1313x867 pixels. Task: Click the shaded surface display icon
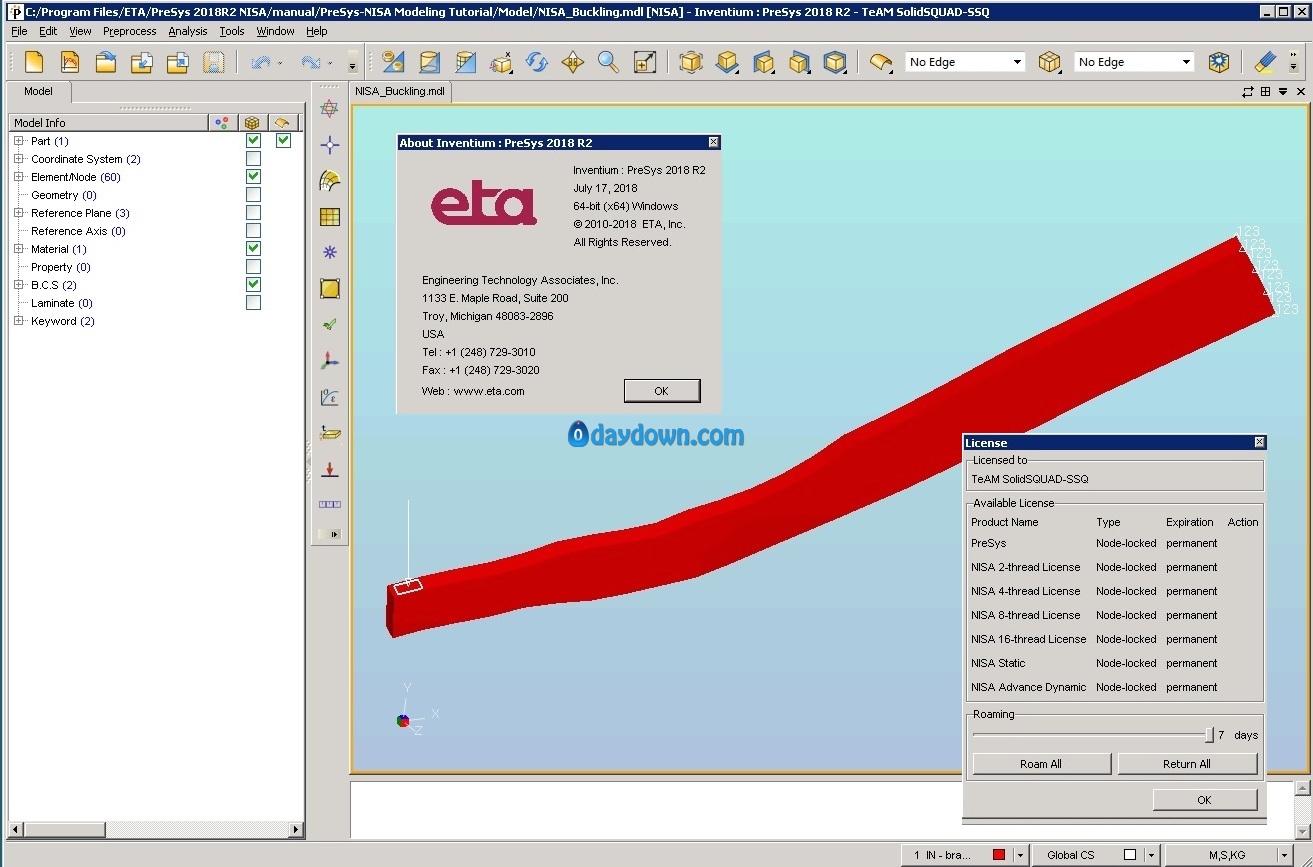(881, 62)
